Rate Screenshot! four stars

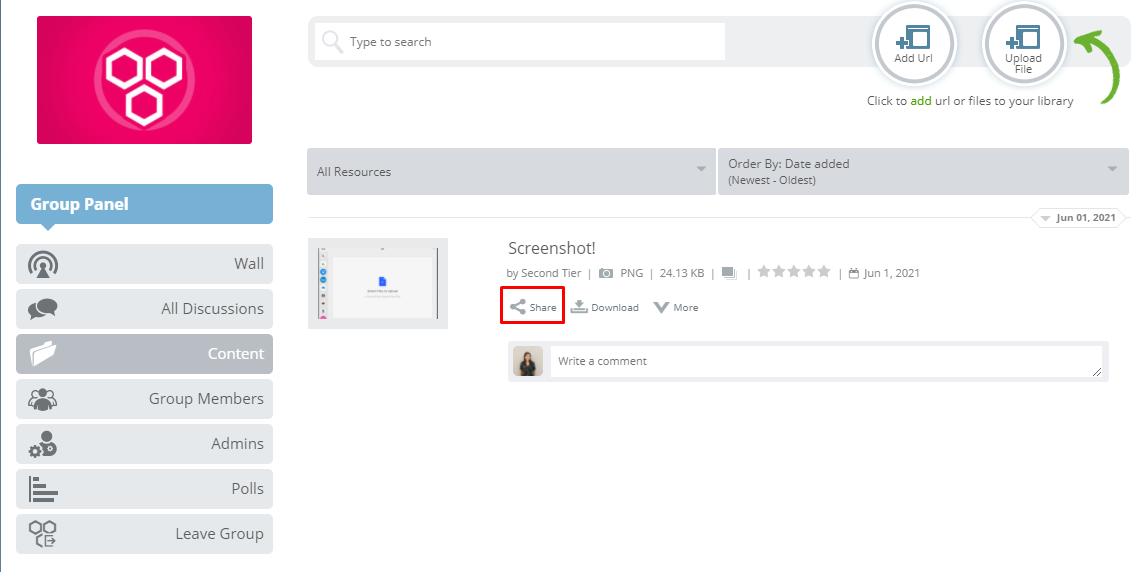pyautogui.click(x=808, y=272)
